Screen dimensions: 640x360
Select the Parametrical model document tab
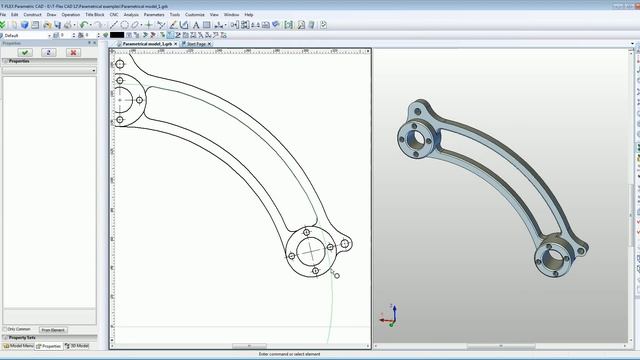pyautogui.click(x=147, y=44)
